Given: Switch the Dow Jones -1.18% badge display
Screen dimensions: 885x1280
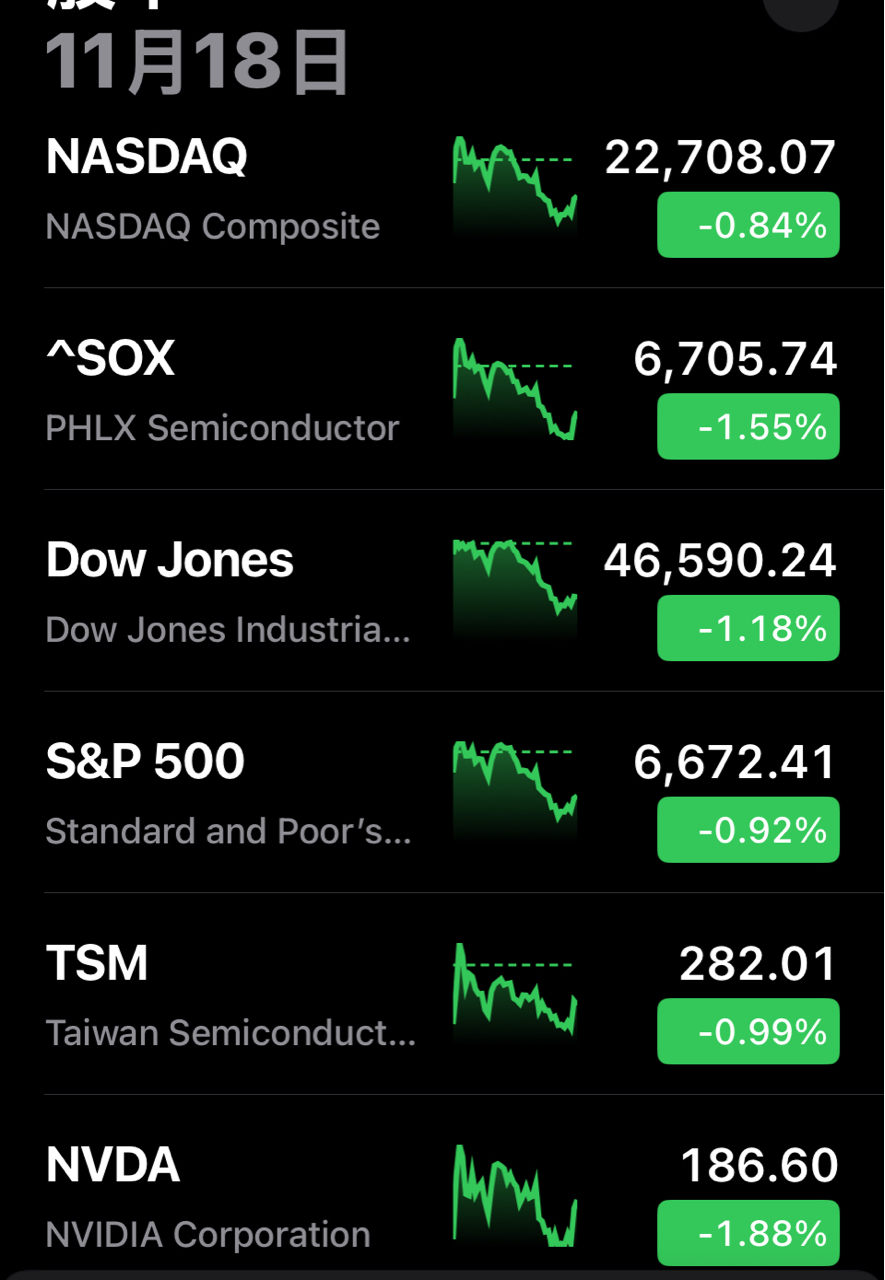Looking at the screenshot, I should (x=748, y=629).
